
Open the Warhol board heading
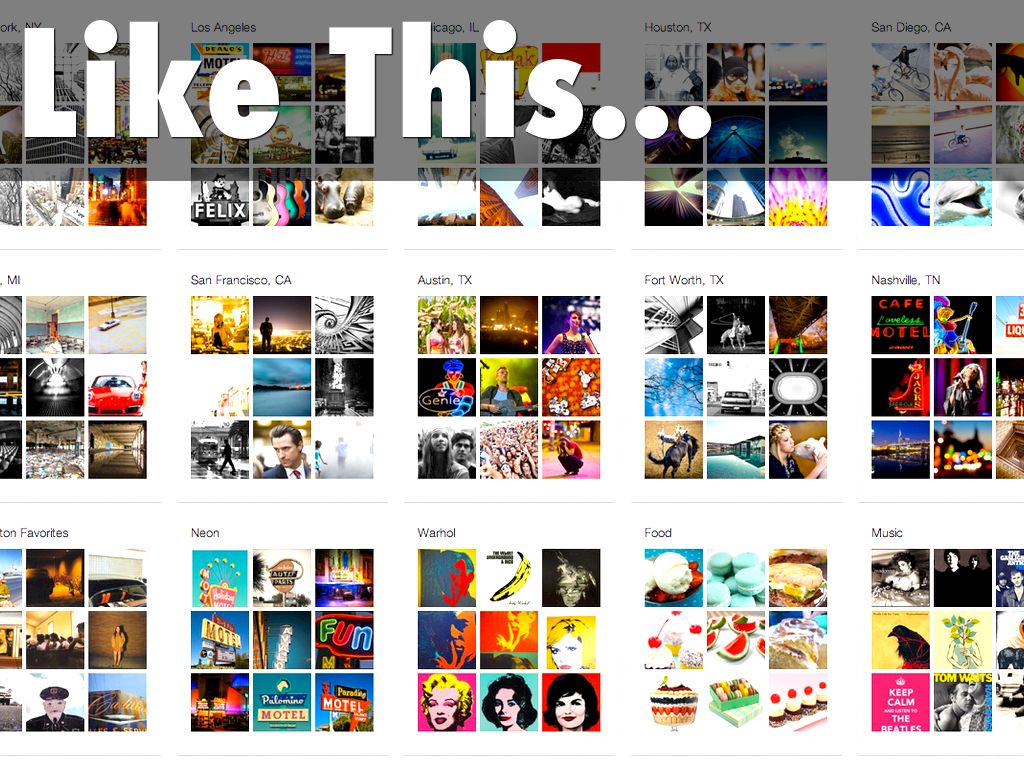tap(436, 533)
